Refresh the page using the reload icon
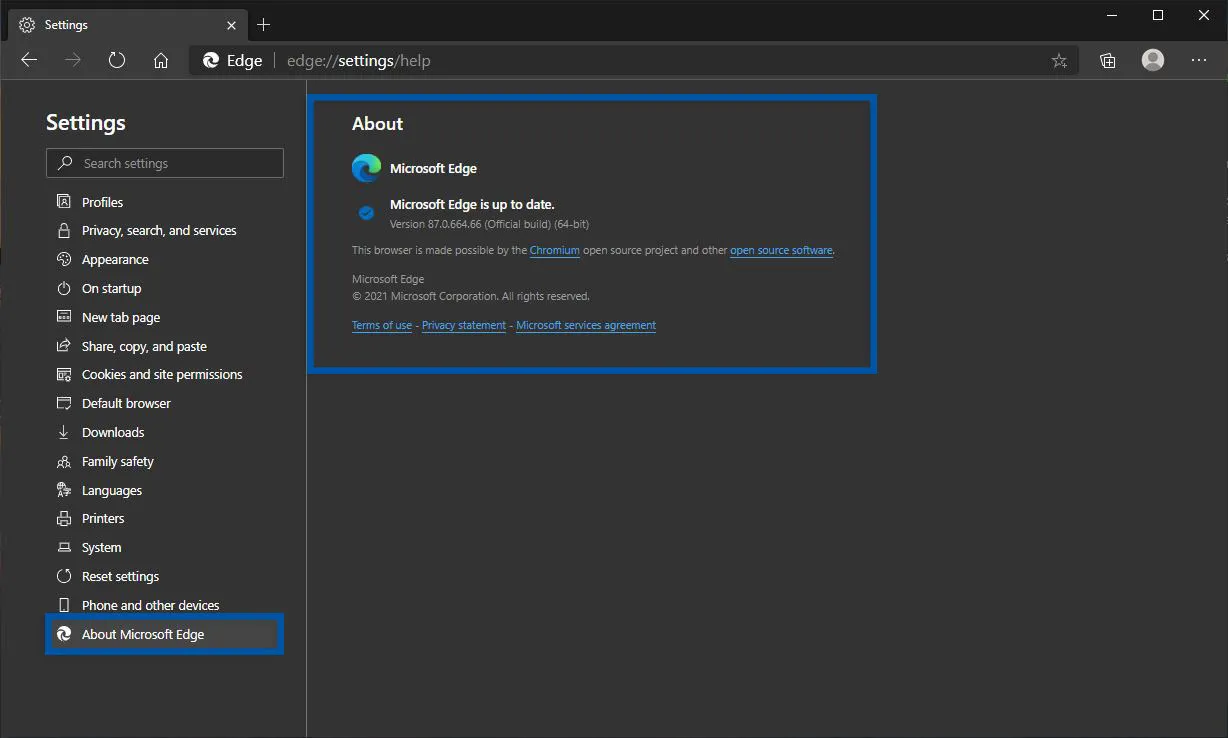 coord(117,60)
